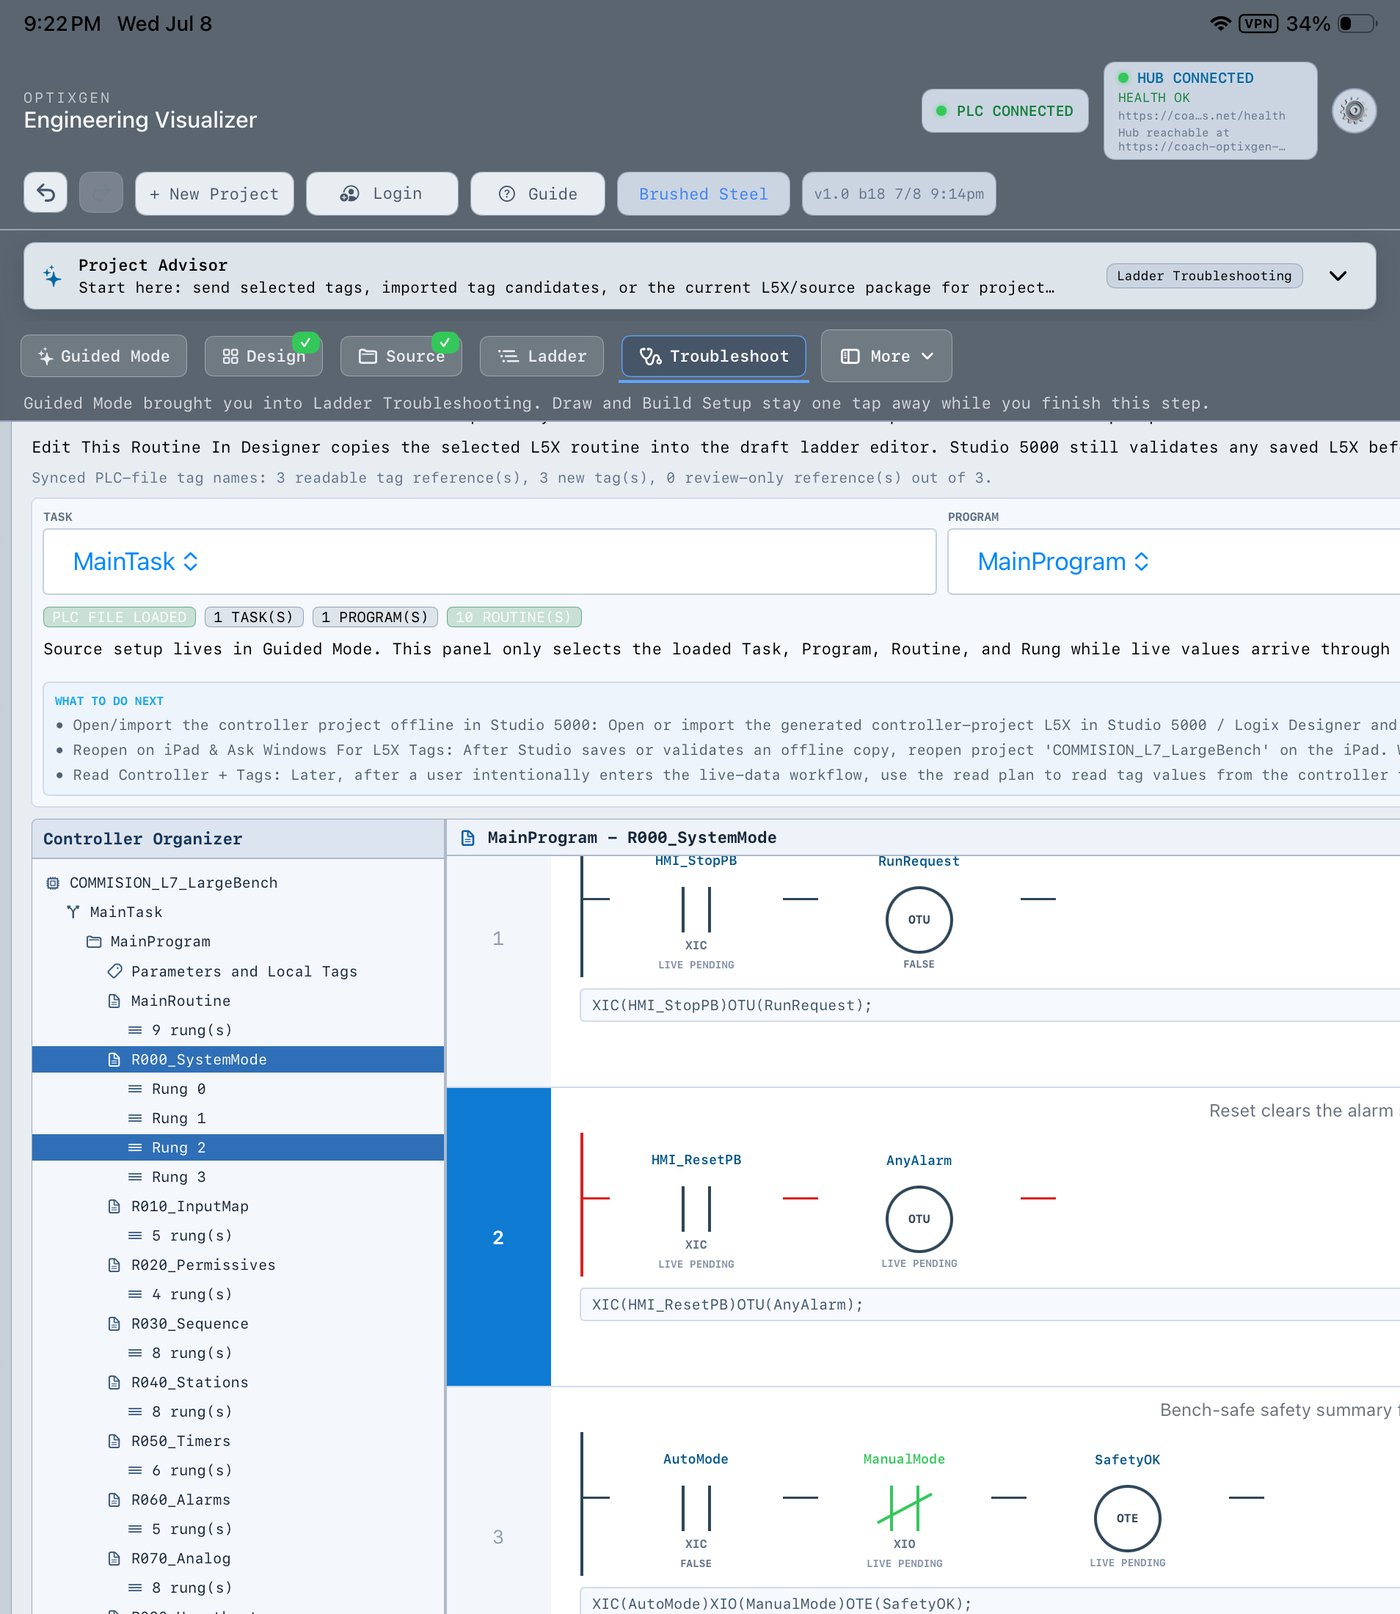Open the More dropdown menu

[x=886, y=356]
